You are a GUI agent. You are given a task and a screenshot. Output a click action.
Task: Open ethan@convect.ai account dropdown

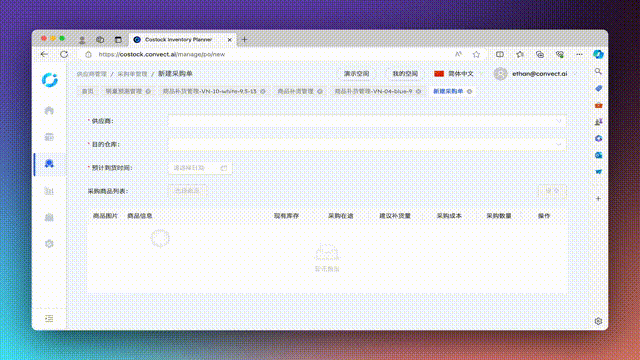(x=536, y=74)
